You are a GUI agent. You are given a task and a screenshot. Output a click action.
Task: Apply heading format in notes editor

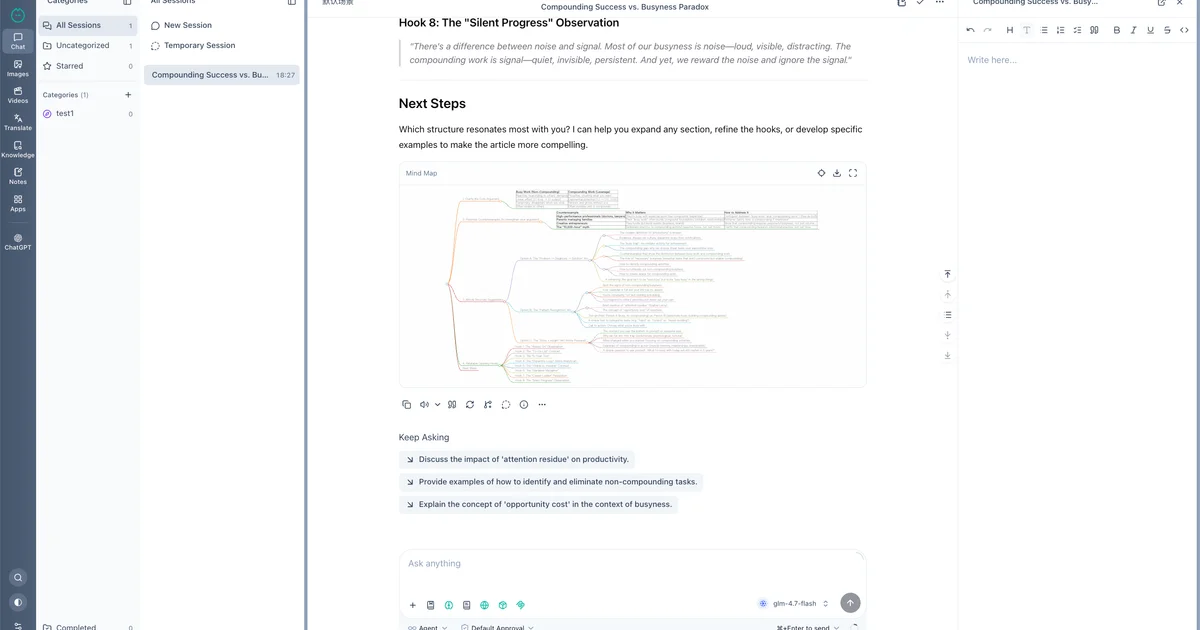(x=1010, y=30)
